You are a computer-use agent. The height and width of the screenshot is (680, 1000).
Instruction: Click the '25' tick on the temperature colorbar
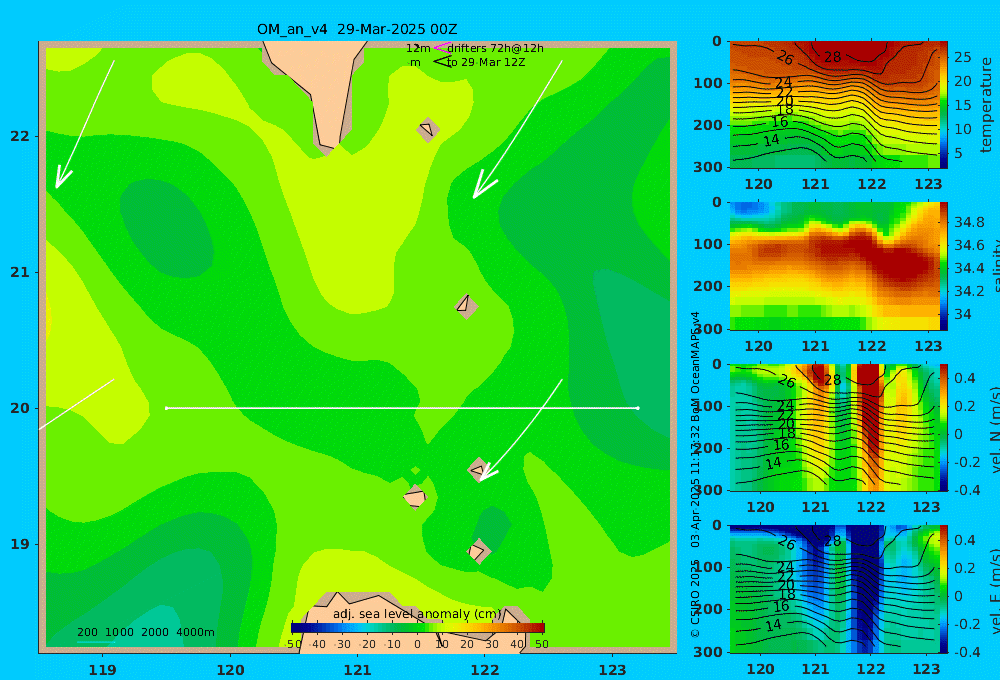[x=962, y=57]
